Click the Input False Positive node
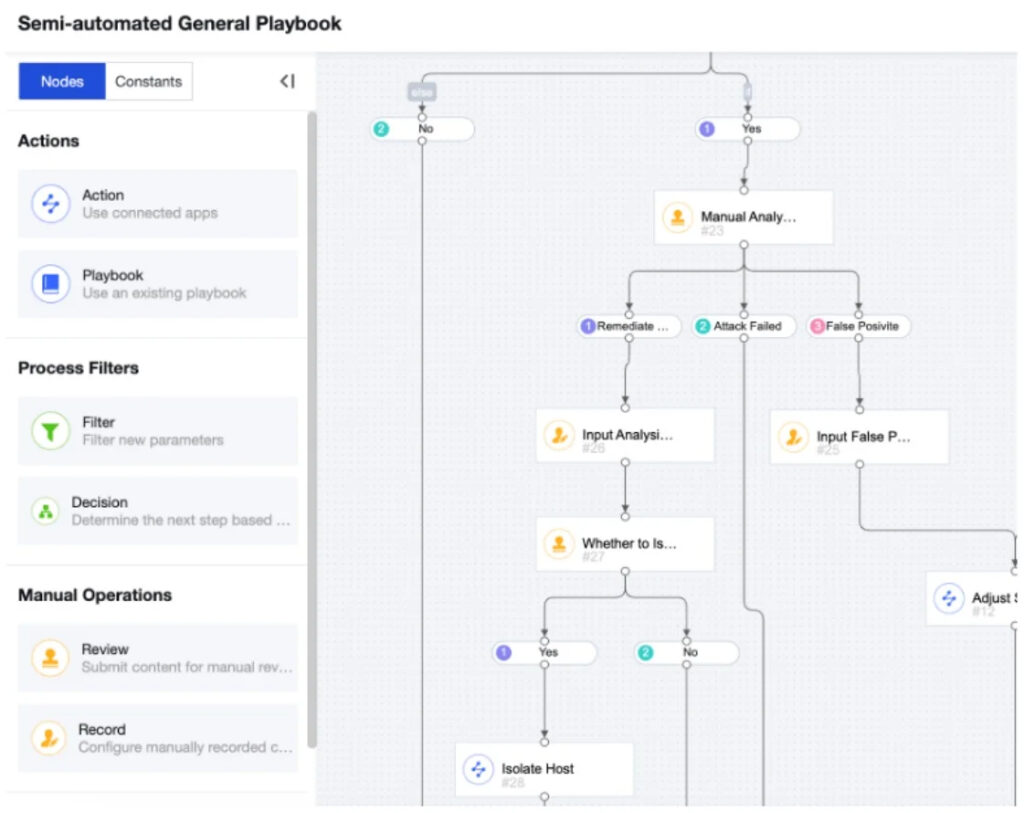The height and width of the screenshot is (813, 1024). pos(859,436)
